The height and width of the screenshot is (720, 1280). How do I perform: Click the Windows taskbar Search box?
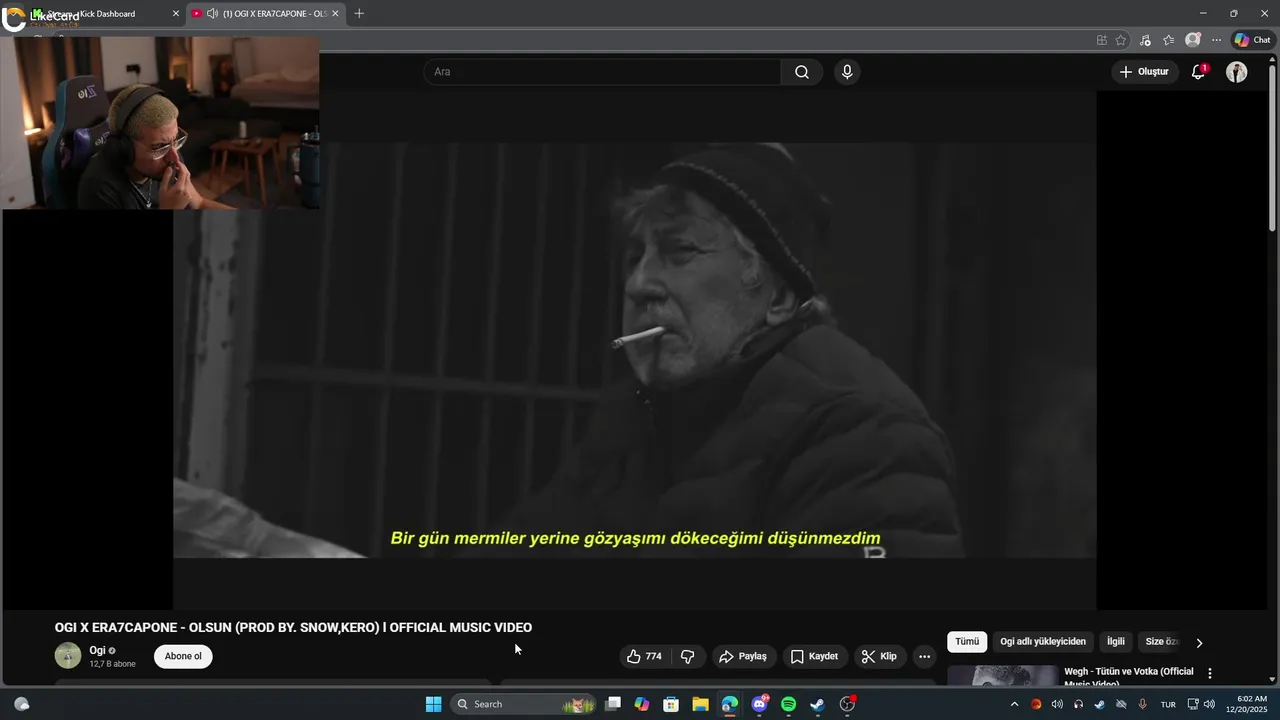pos(521,704)
